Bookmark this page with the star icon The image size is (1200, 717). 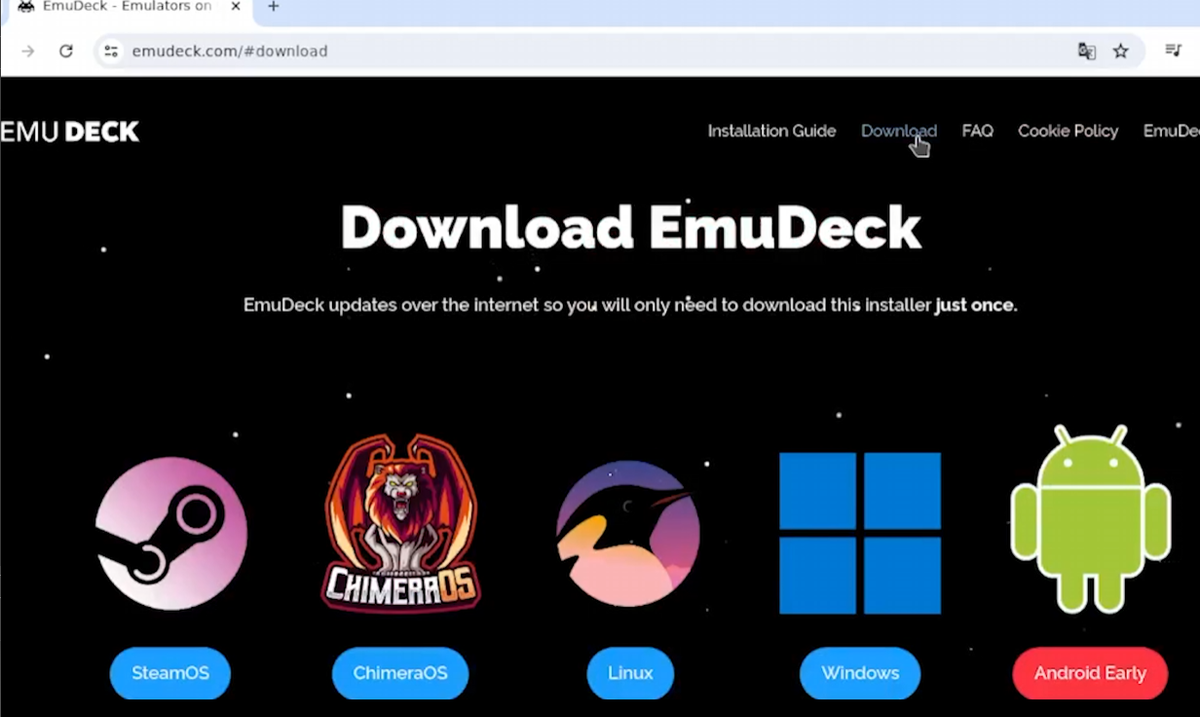(x=1121, y=51)
